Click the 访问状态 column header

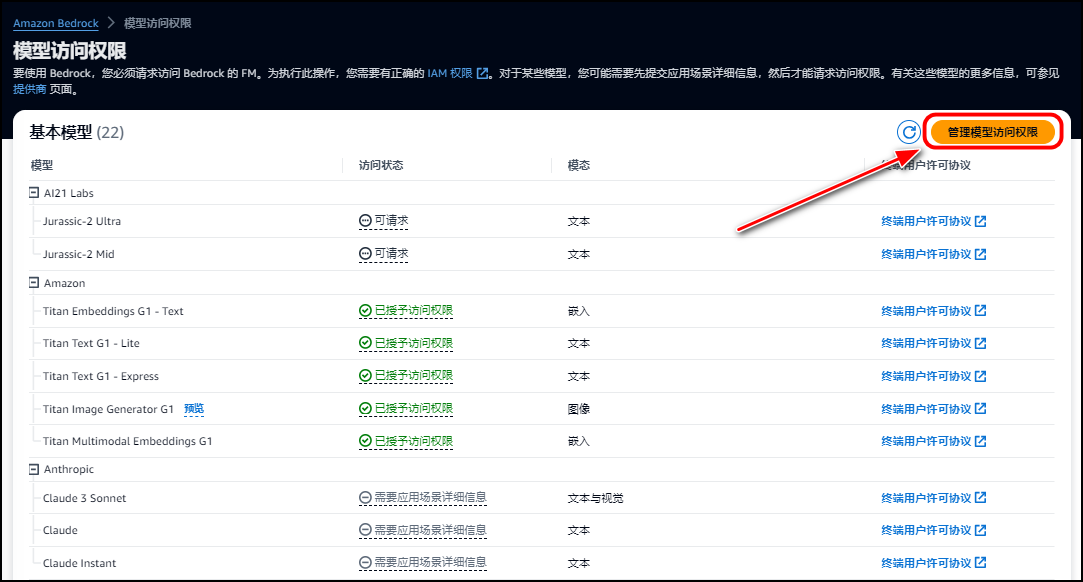tap(381, 165)
